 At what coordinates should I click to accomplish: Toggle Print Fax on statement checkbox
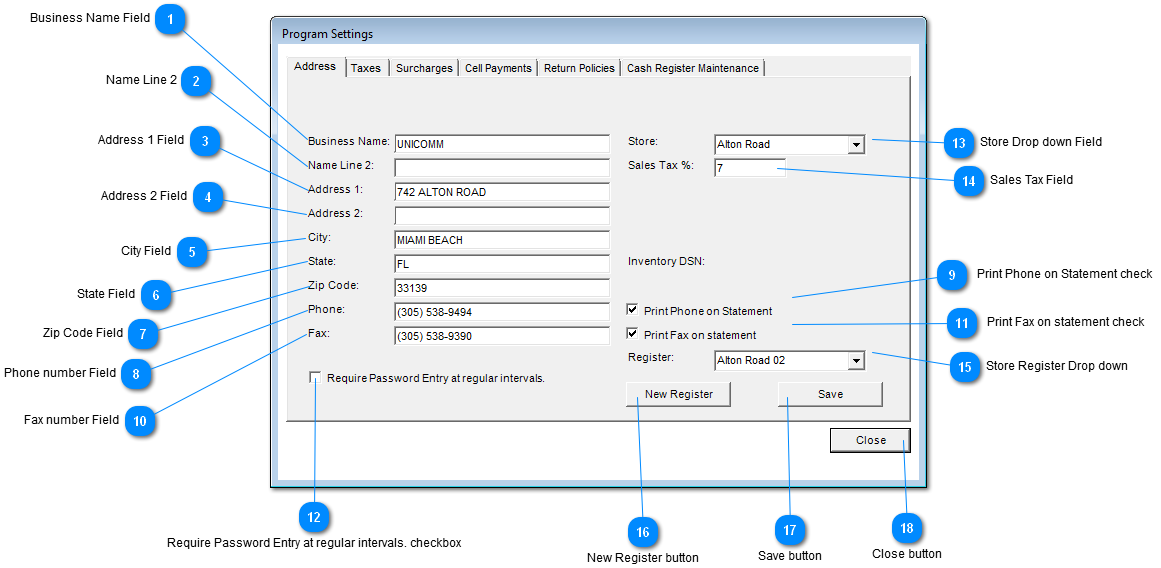click(632, 334)
